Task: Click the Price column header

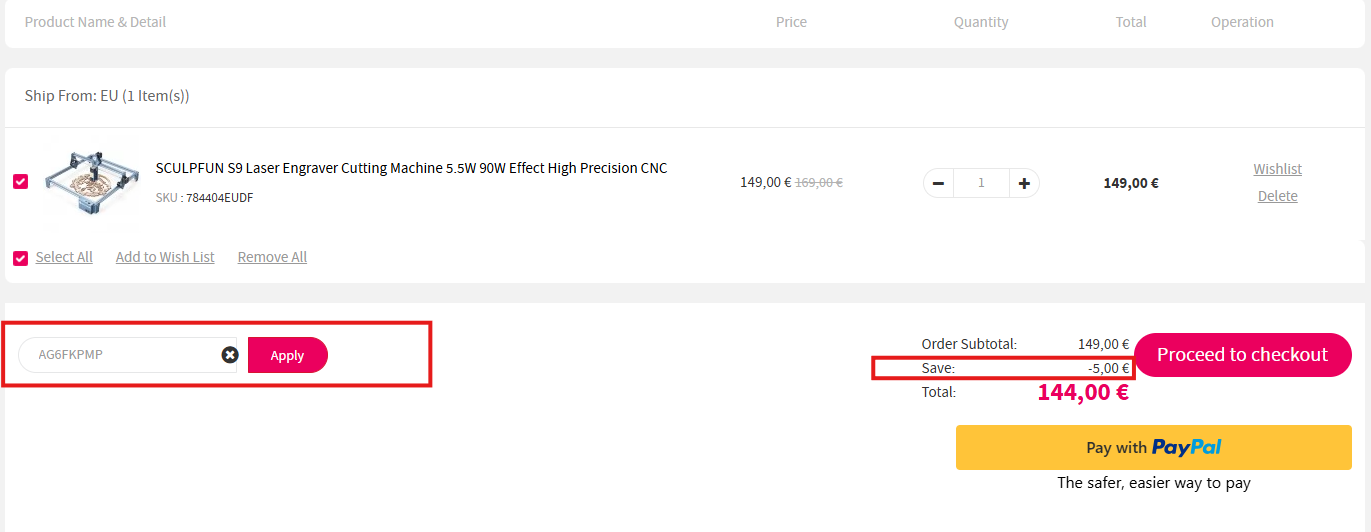Action: click(x=791, y=22)
